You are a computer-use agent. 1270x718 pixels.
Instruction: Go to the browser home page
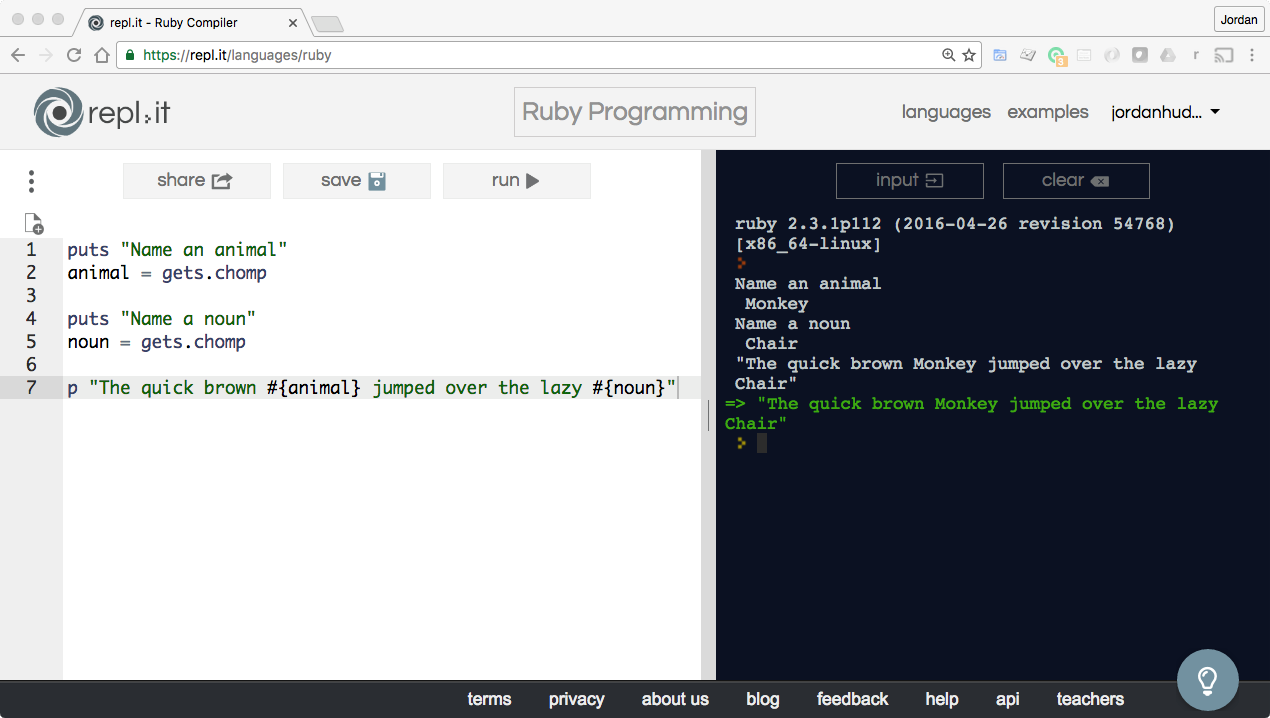click(x=101, y=56)
